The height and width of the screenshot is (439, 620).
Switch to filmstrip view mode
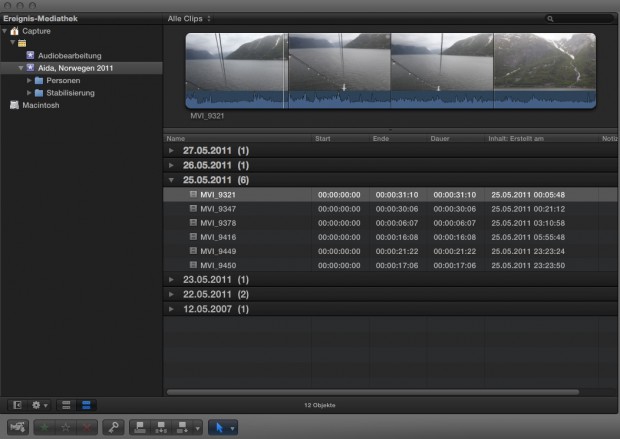pos(66,405)
